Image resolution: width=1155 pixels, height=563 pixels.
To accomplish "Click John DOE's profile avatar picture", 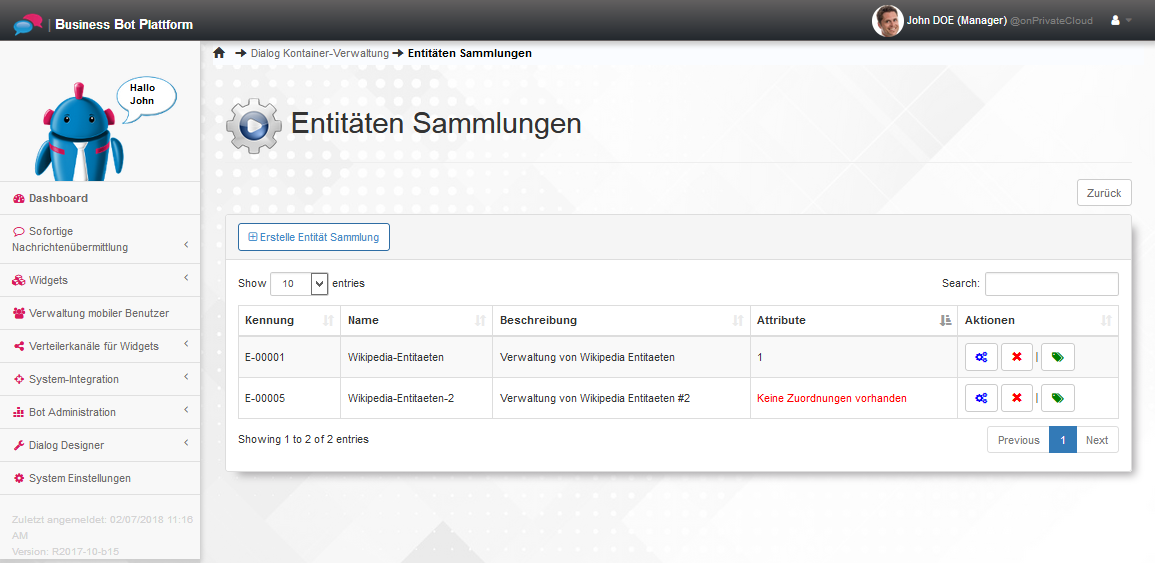I will 887,21.
